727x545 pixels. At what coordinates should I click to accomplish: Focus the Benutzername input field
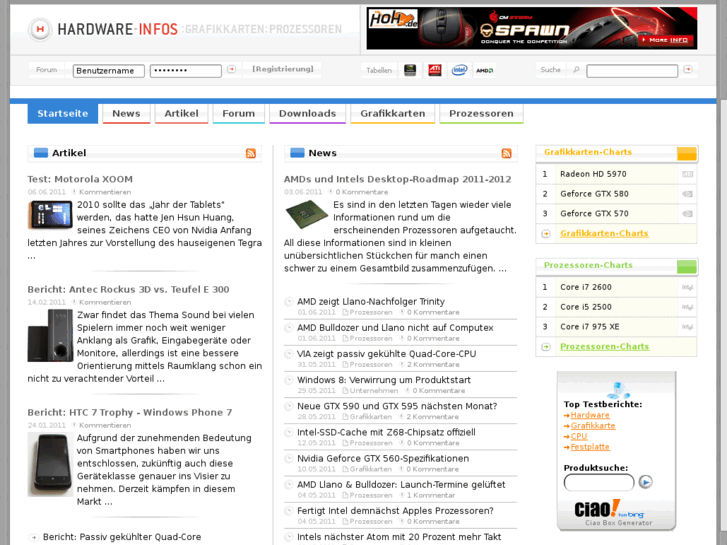[x=108, y=71]
